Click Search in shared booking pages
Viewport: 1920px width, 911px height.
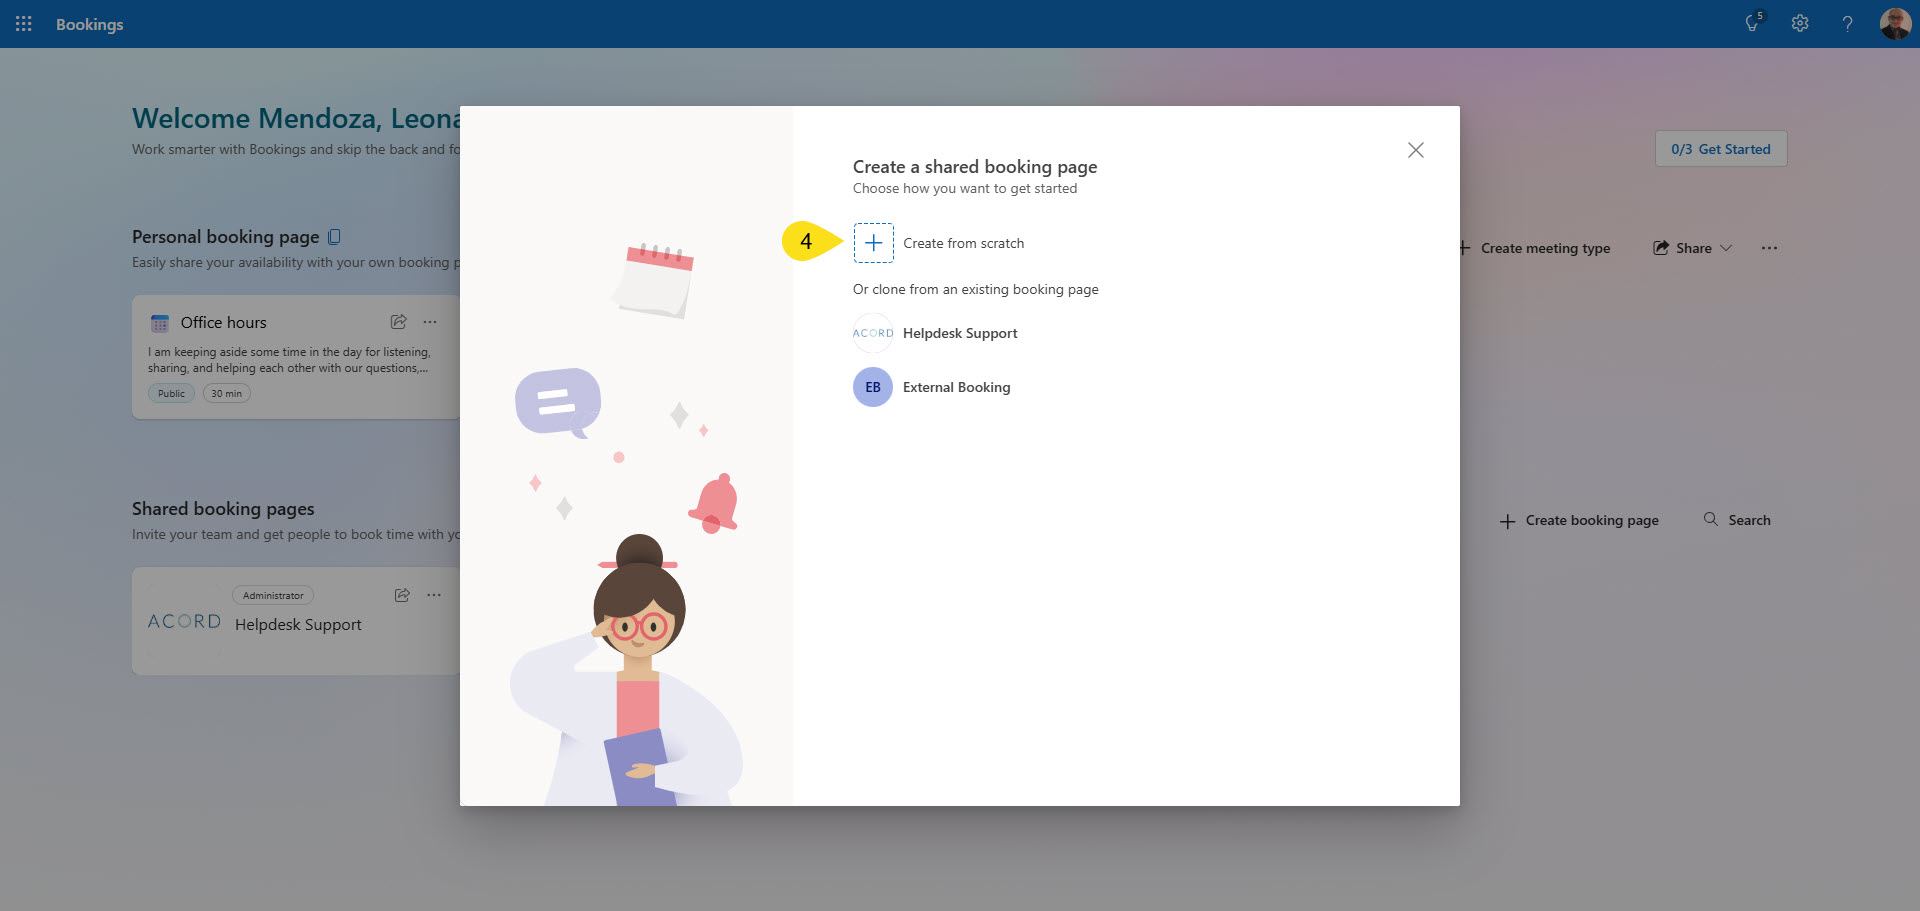click(1737, 520)
